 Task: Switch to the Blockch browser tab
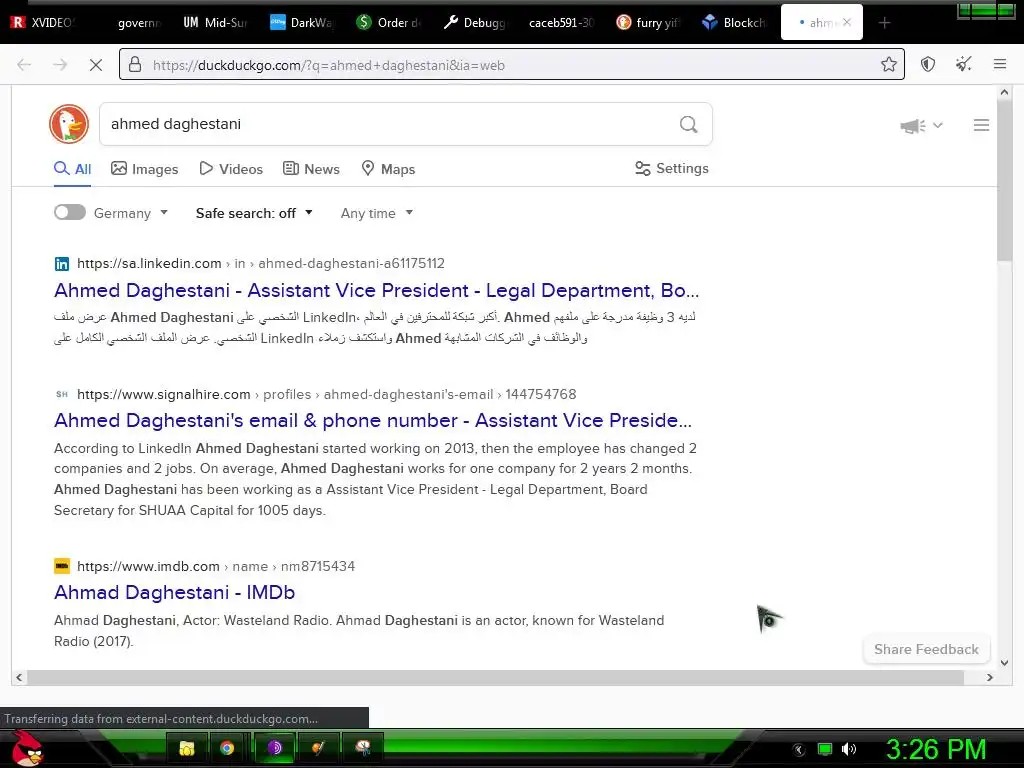734,23
